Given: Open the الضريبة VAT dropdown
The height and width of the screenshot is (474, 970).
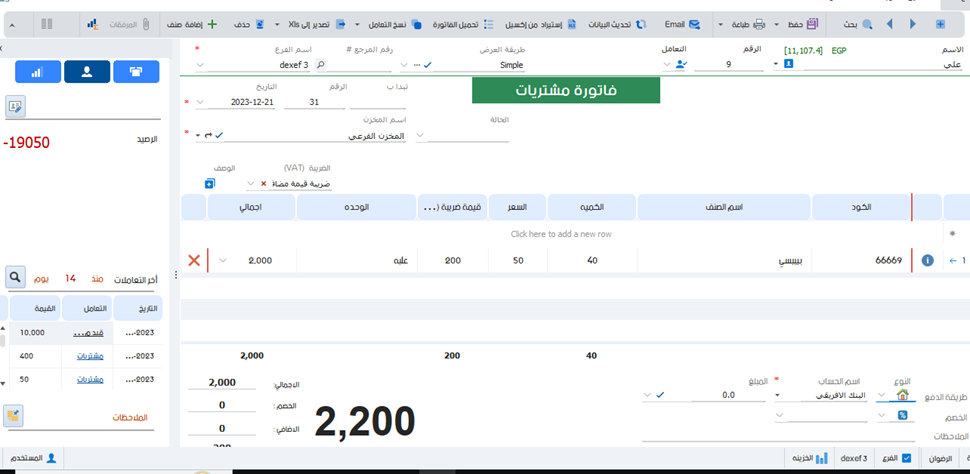Looking at the screenshot, I should [x=251, y=184].
